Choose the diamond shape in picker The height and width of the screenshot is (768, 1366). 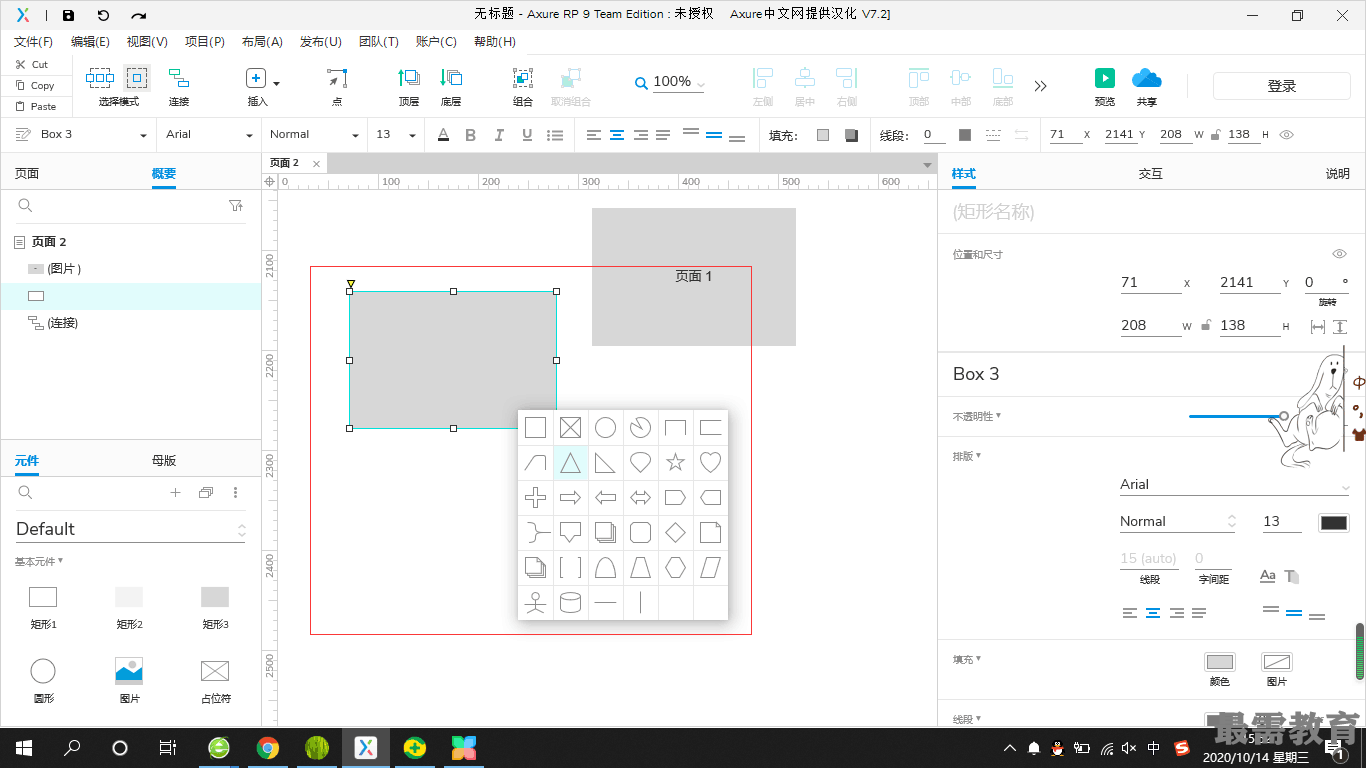(675, 533)
